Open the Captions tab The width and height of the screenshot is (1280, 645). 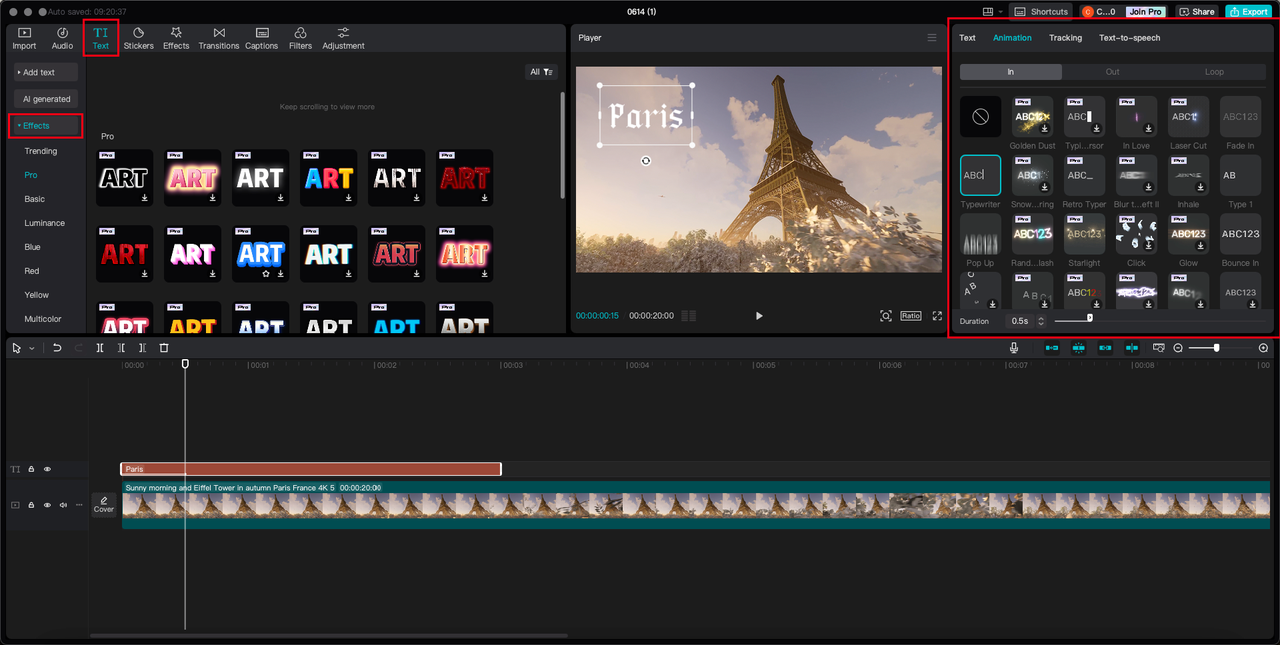click(x=262, y=38)
